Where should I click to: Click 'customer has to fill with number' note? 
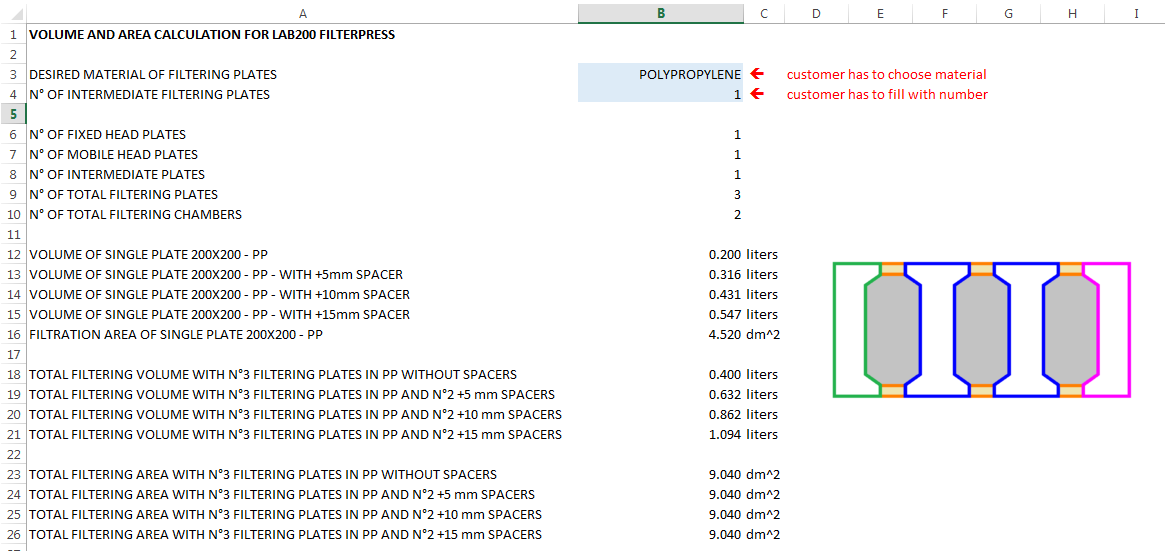pyautogui.click(x=887, y=94)
